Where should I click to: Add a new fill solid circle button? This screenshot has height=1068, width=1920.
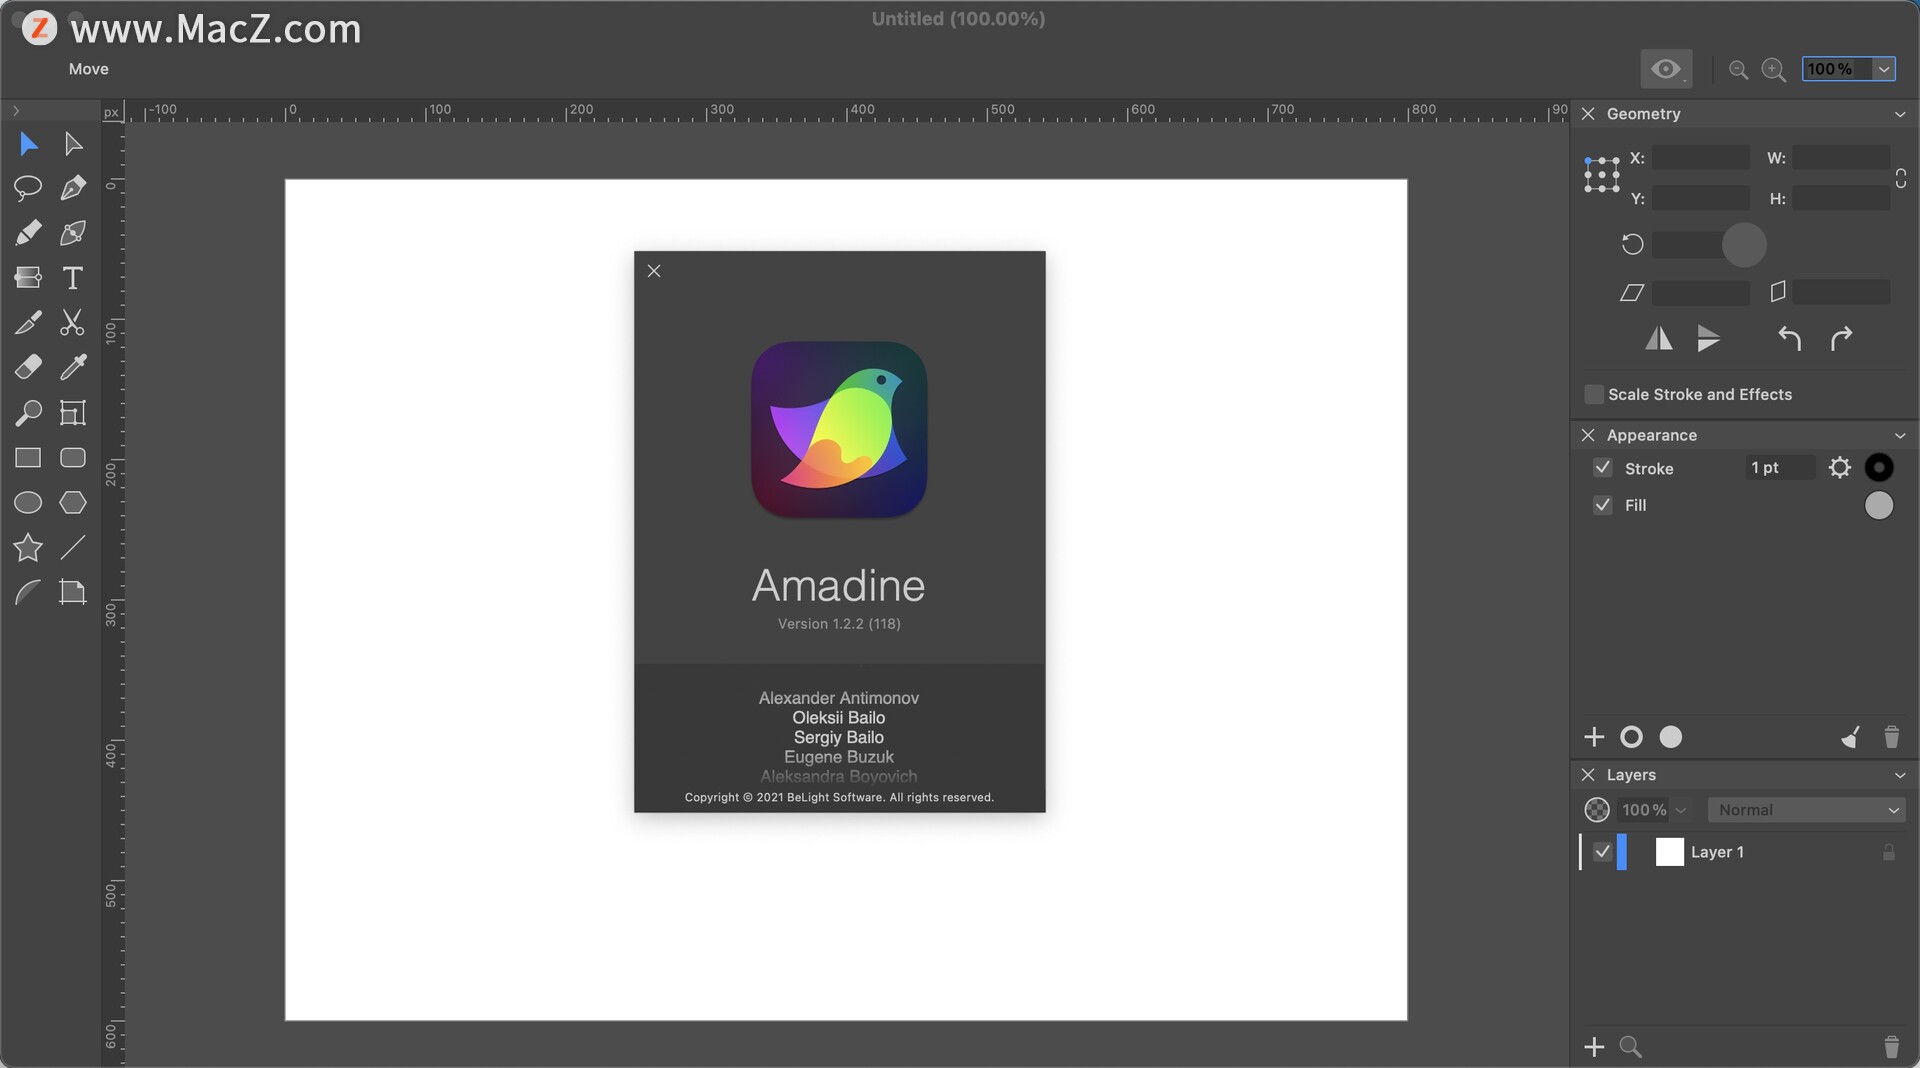(x=1671, y=737)
